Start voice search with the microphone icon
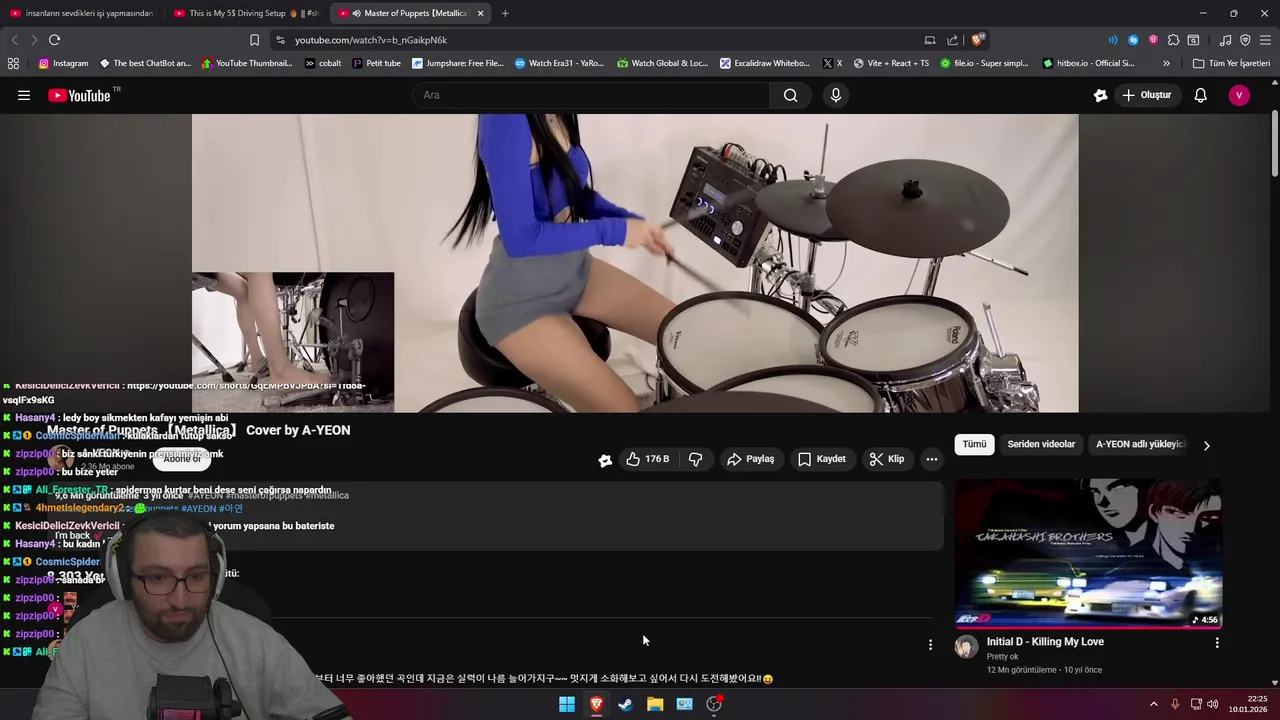The image size is (1280, 720). [x=836, y=95]
